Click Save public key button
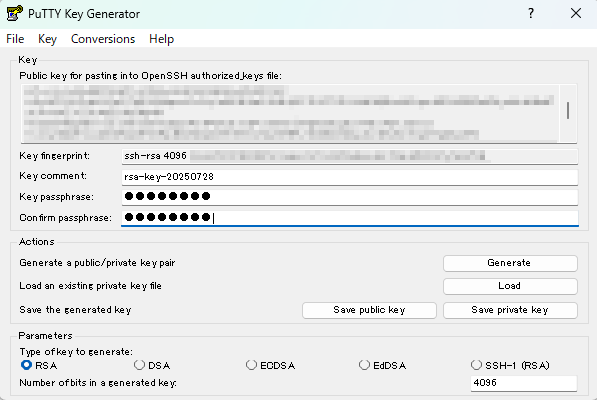Image resolution: width=597 pixels, height=400 pixels. [x=369, y=310]
